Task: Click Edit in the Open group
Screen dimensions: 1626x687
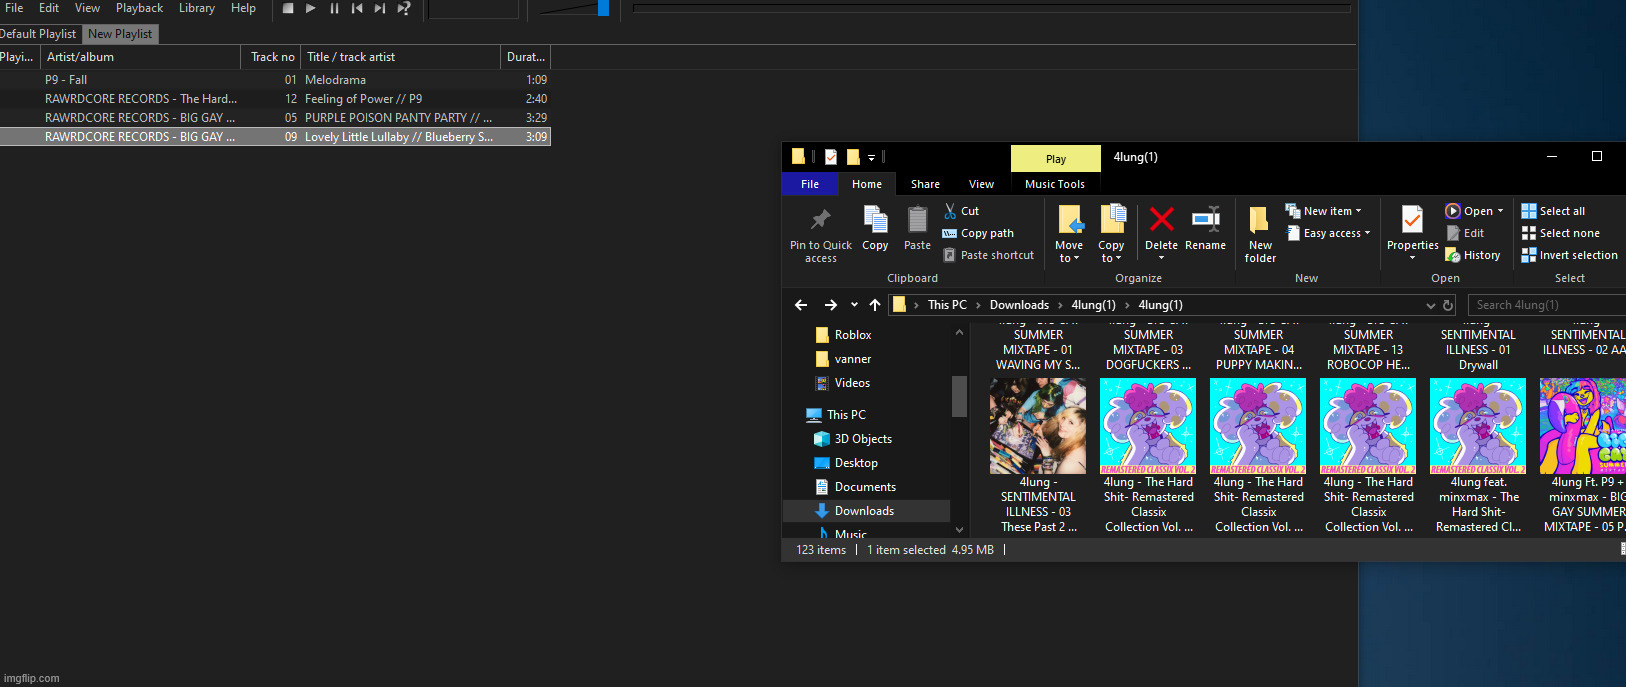Action: 1465,233
